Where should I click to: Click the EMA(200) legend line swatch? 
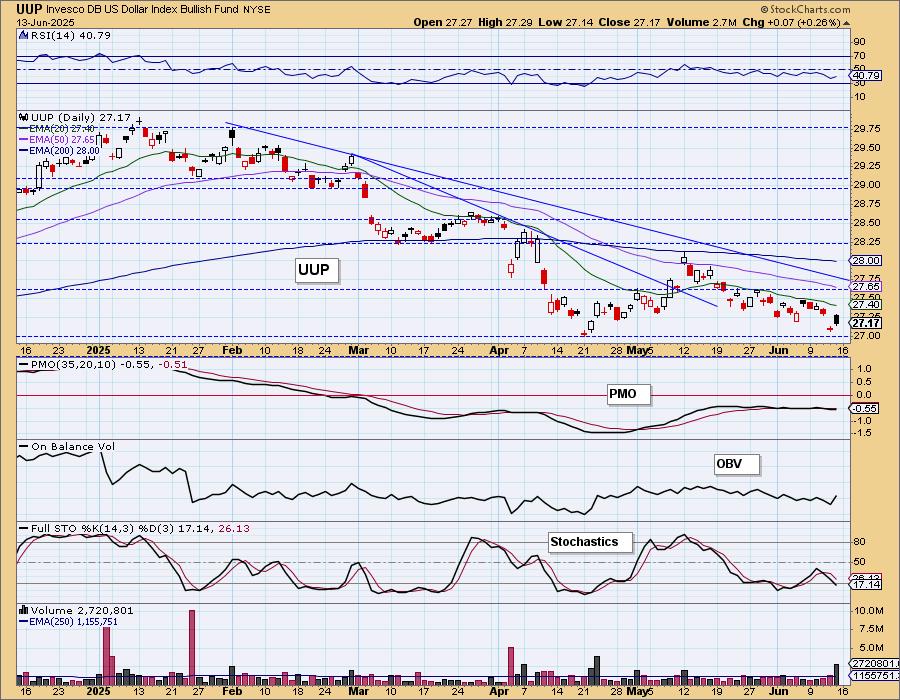[24, 151]
